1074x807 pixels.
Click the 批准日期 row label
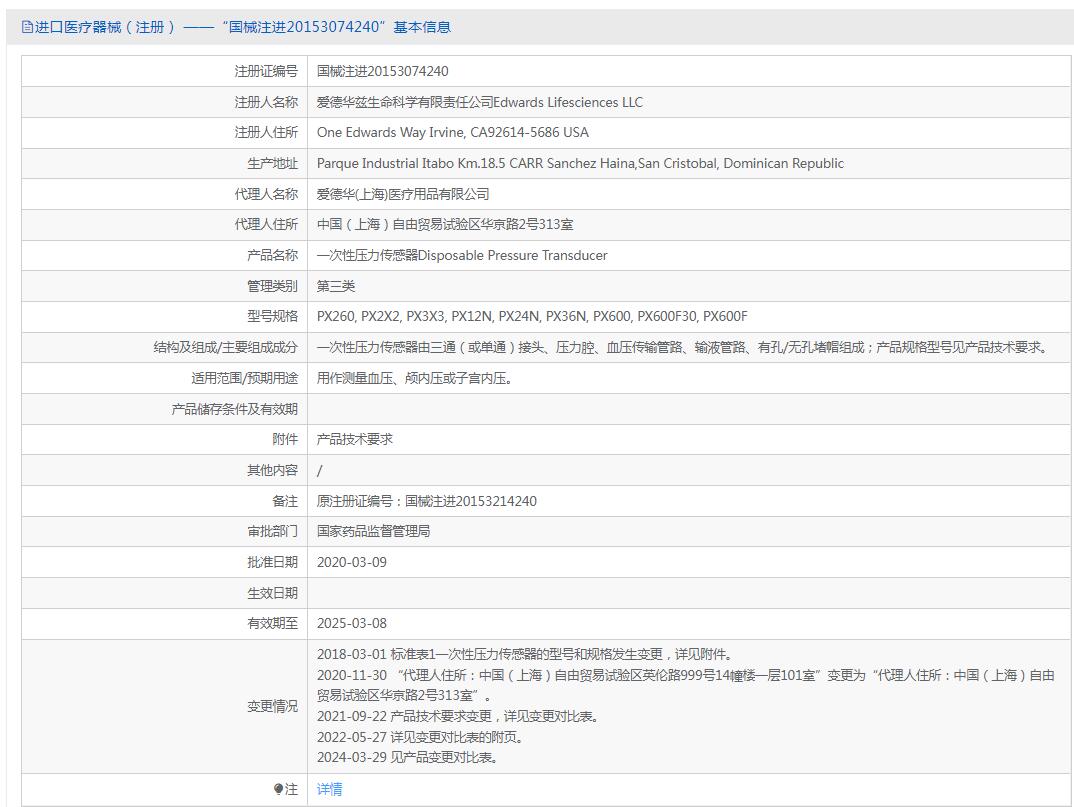(x=273, y=562)
